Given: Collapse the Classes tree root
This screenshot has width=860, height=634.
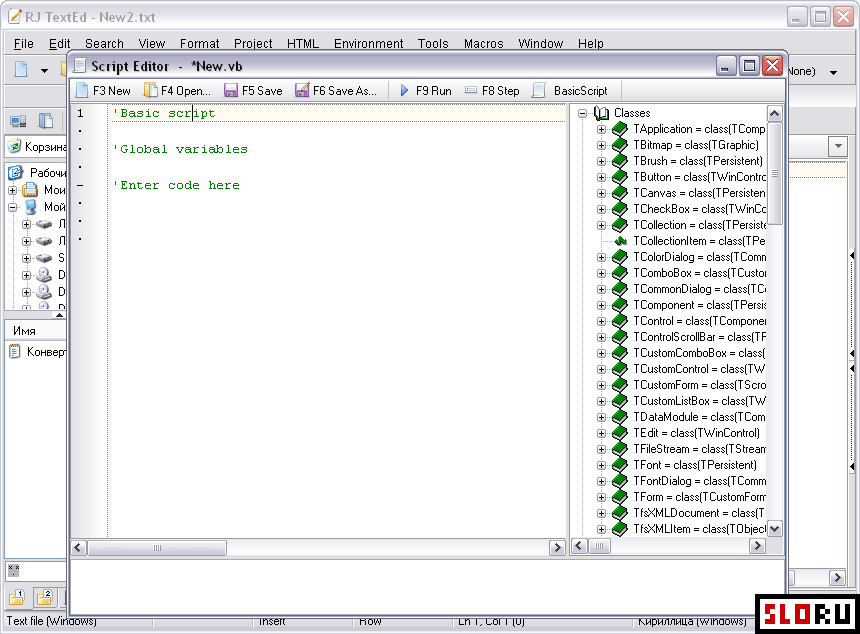Looking at the screenshot, I should coord(582,114).
